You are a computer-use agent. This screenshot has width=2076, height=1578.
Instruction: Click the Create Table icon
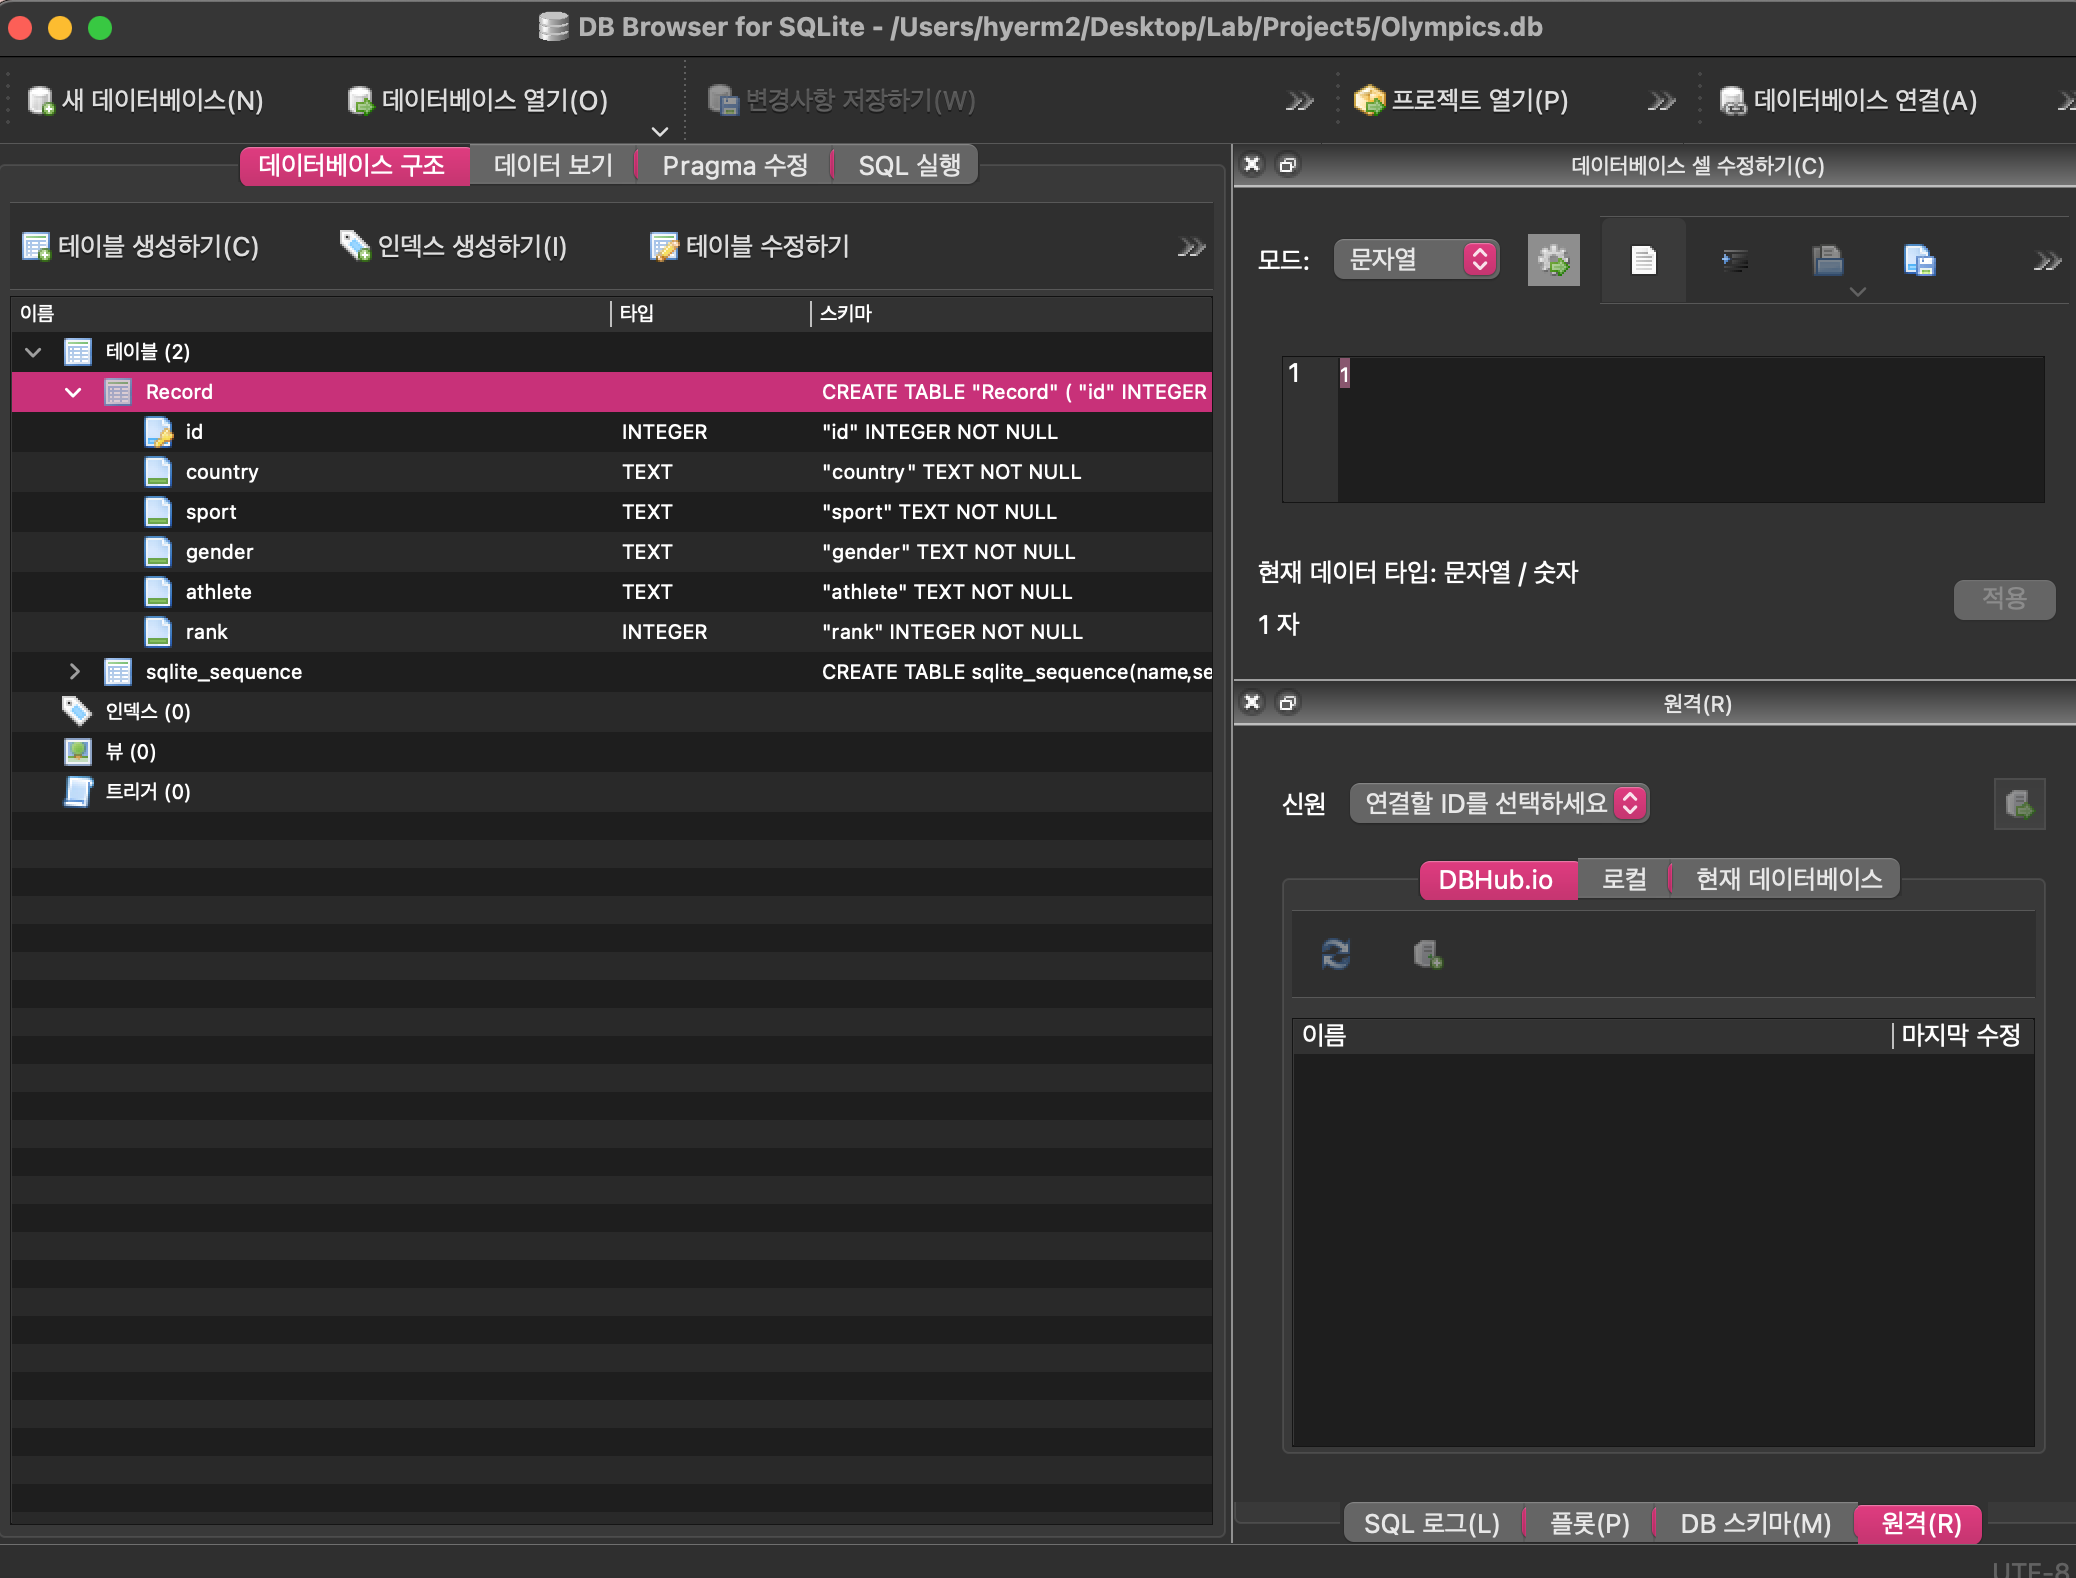(x=36, y=246)
